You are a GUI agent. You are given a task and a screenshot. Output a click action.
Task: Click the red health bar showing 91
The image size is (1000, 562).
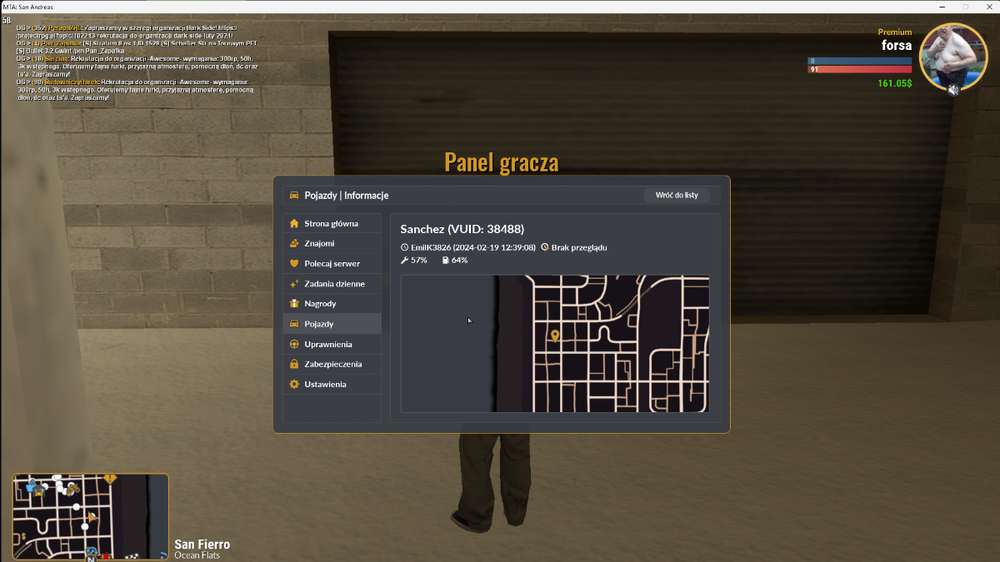tap(860, 70)
